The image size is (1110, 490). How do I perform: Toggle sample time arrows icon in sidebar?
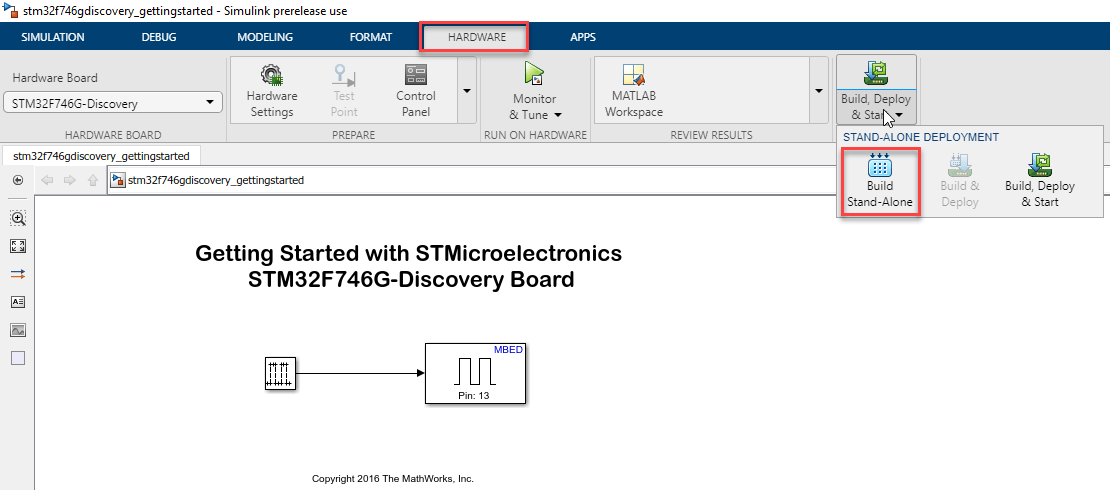[x=18, y=274]
